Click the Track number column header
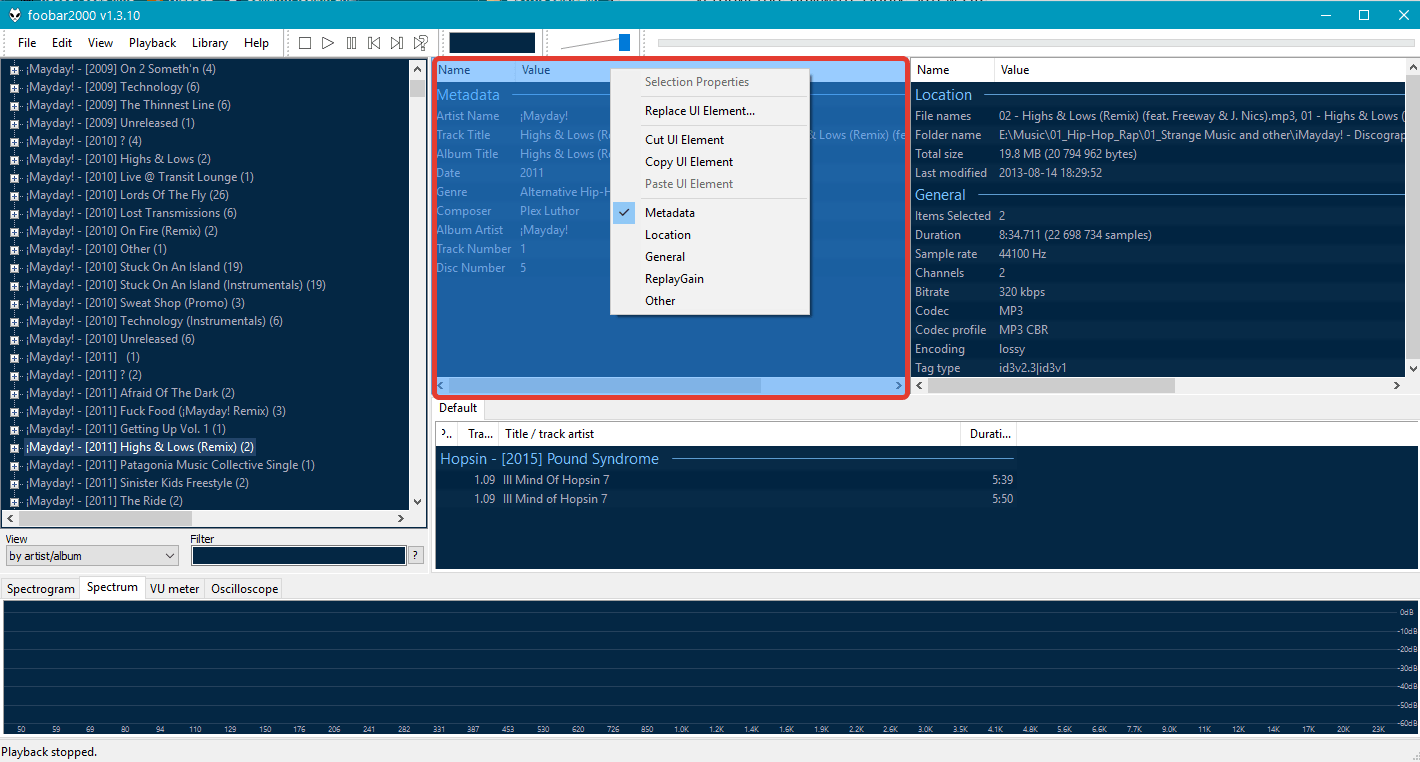 (480, 434)
